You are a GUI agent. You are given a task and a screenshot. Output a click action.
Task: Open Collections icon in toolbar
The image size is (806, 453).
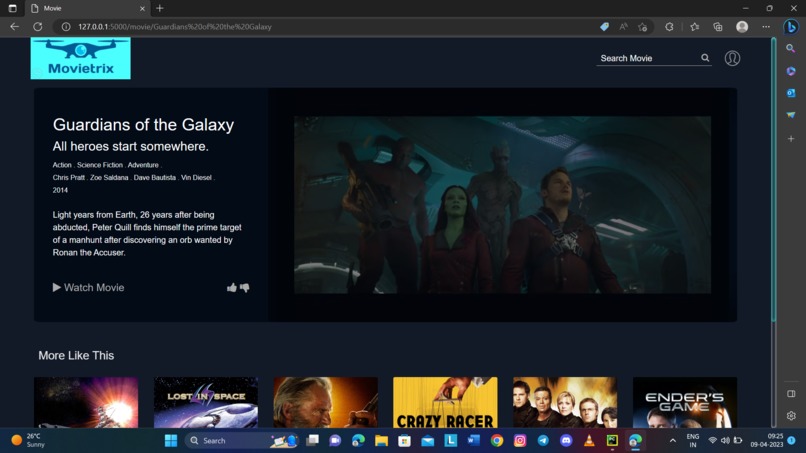point(718,27)
